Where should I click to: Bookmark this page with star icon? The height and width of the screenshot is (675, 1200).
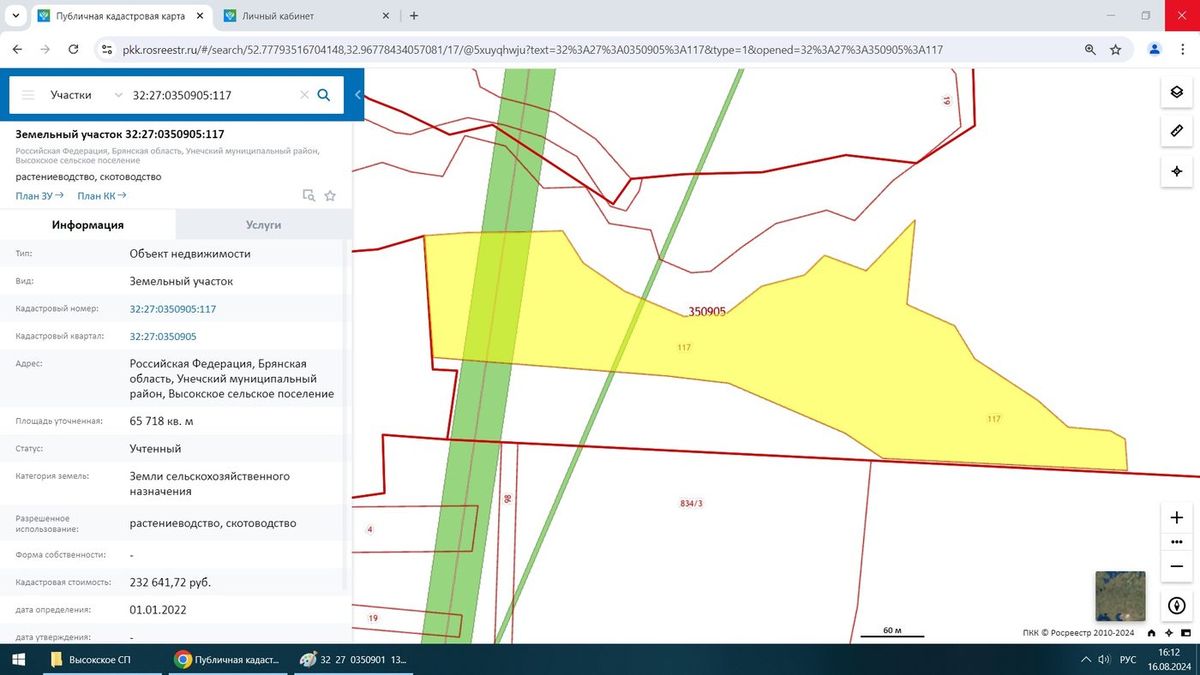(x=1116, y=49)
